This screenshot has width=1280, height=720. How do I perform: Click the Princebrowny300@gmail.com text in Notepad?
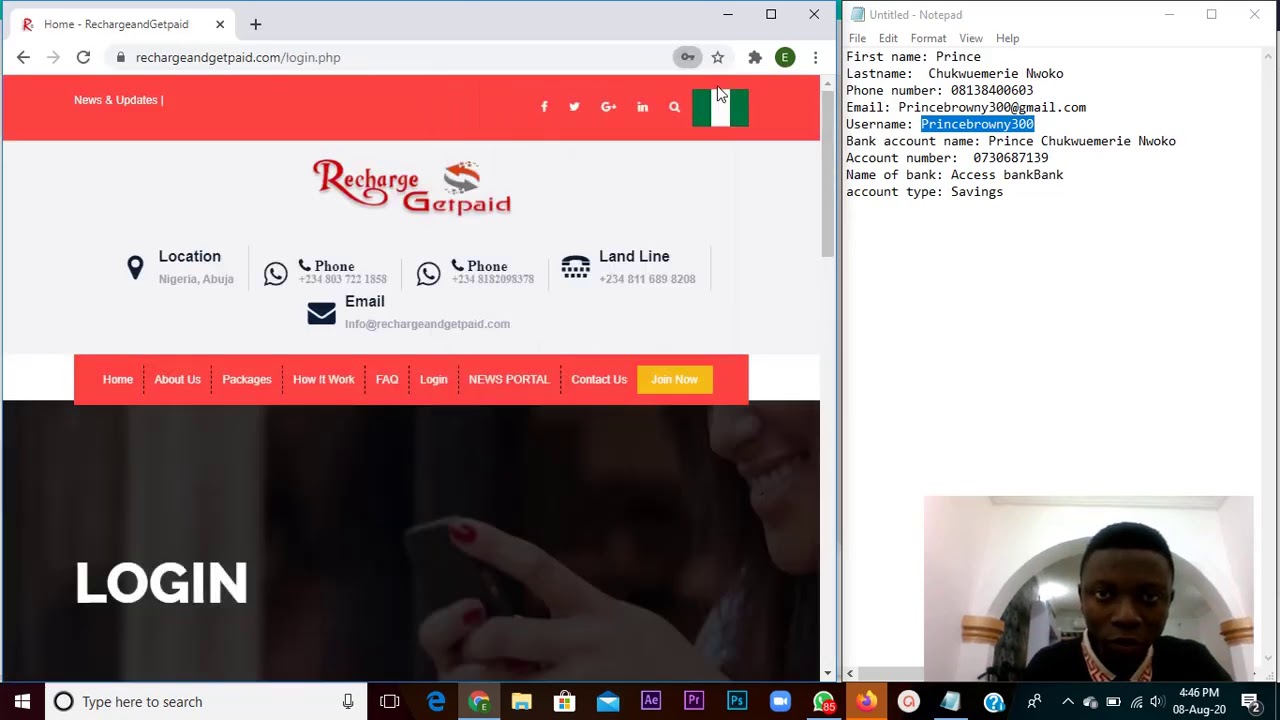[x=992, y=107]
